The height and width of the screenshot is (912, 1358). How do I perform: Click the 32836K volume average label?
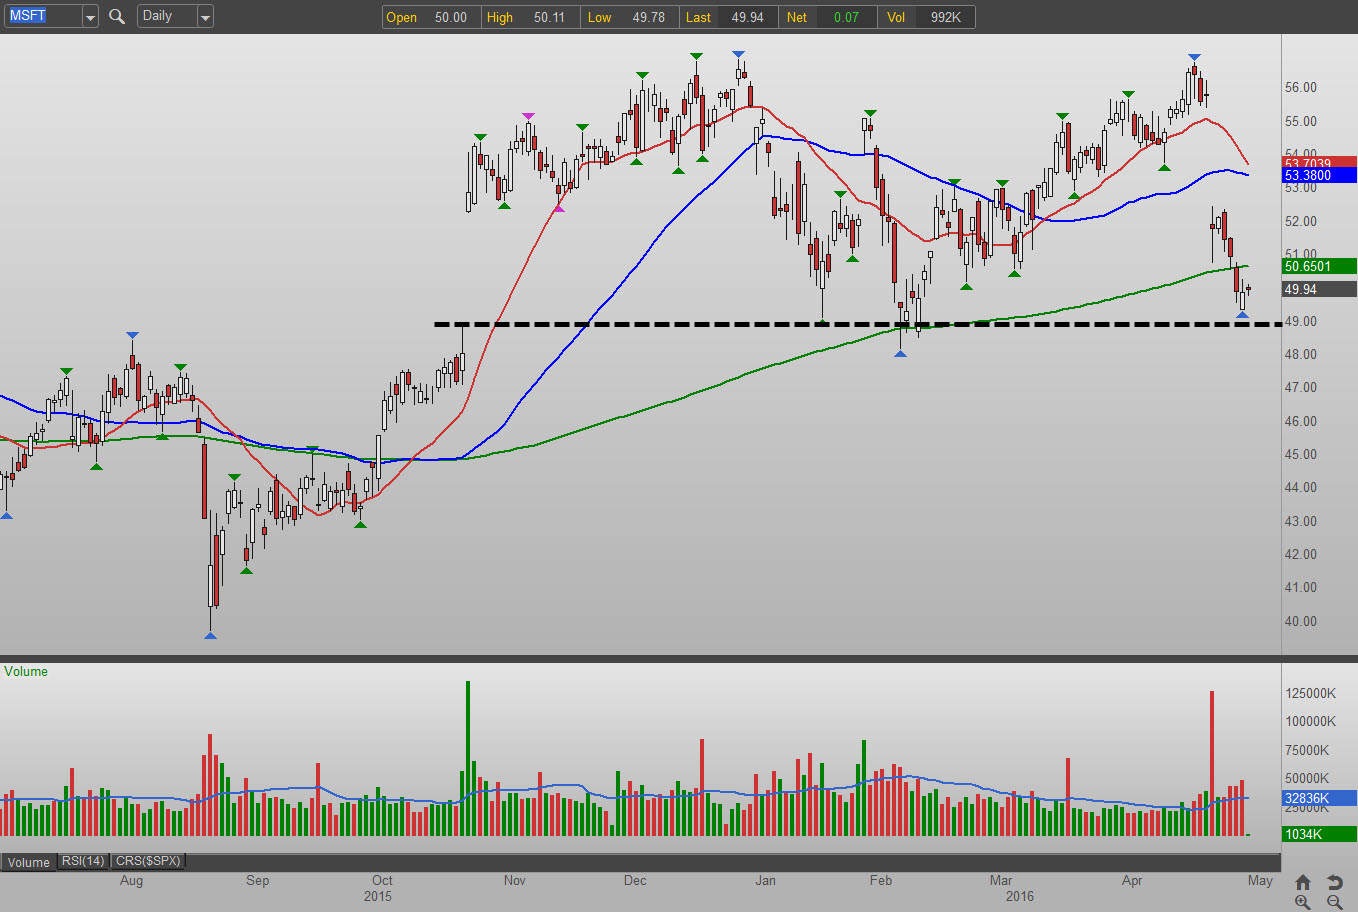1318,798
